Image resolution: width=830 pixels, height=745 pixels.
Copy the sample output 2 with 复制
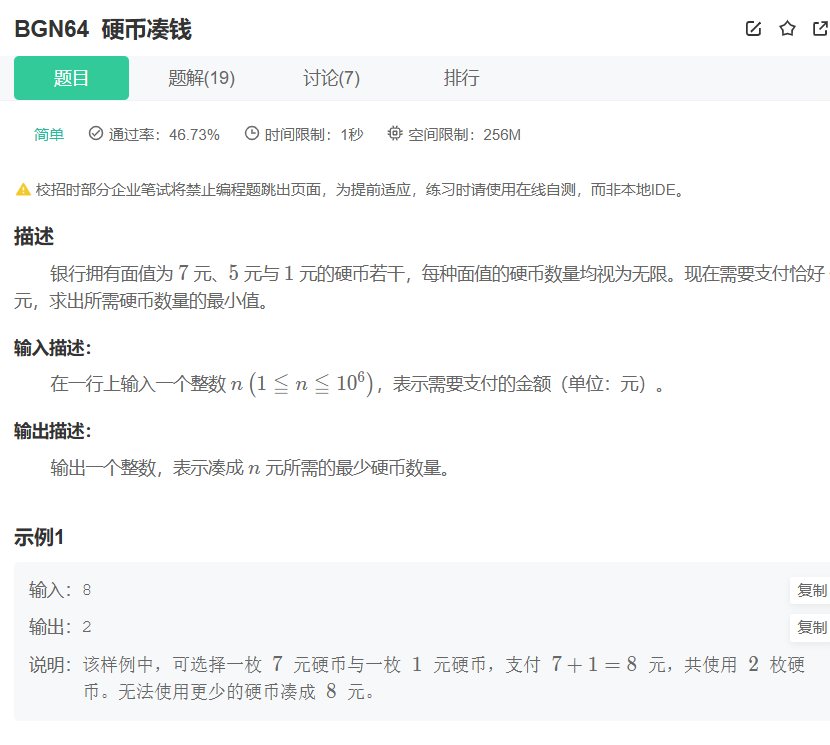pyautogui.click(x=811, y=627)
